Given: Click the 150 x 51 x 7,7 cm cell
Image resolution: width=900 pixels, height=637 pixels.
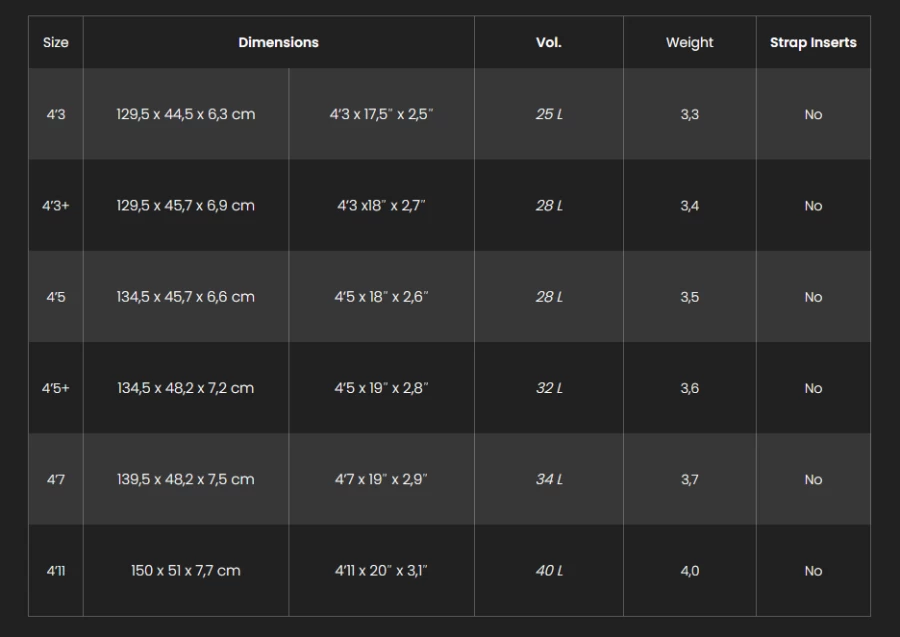Looking at the screenshot, I should click(186, 571).
